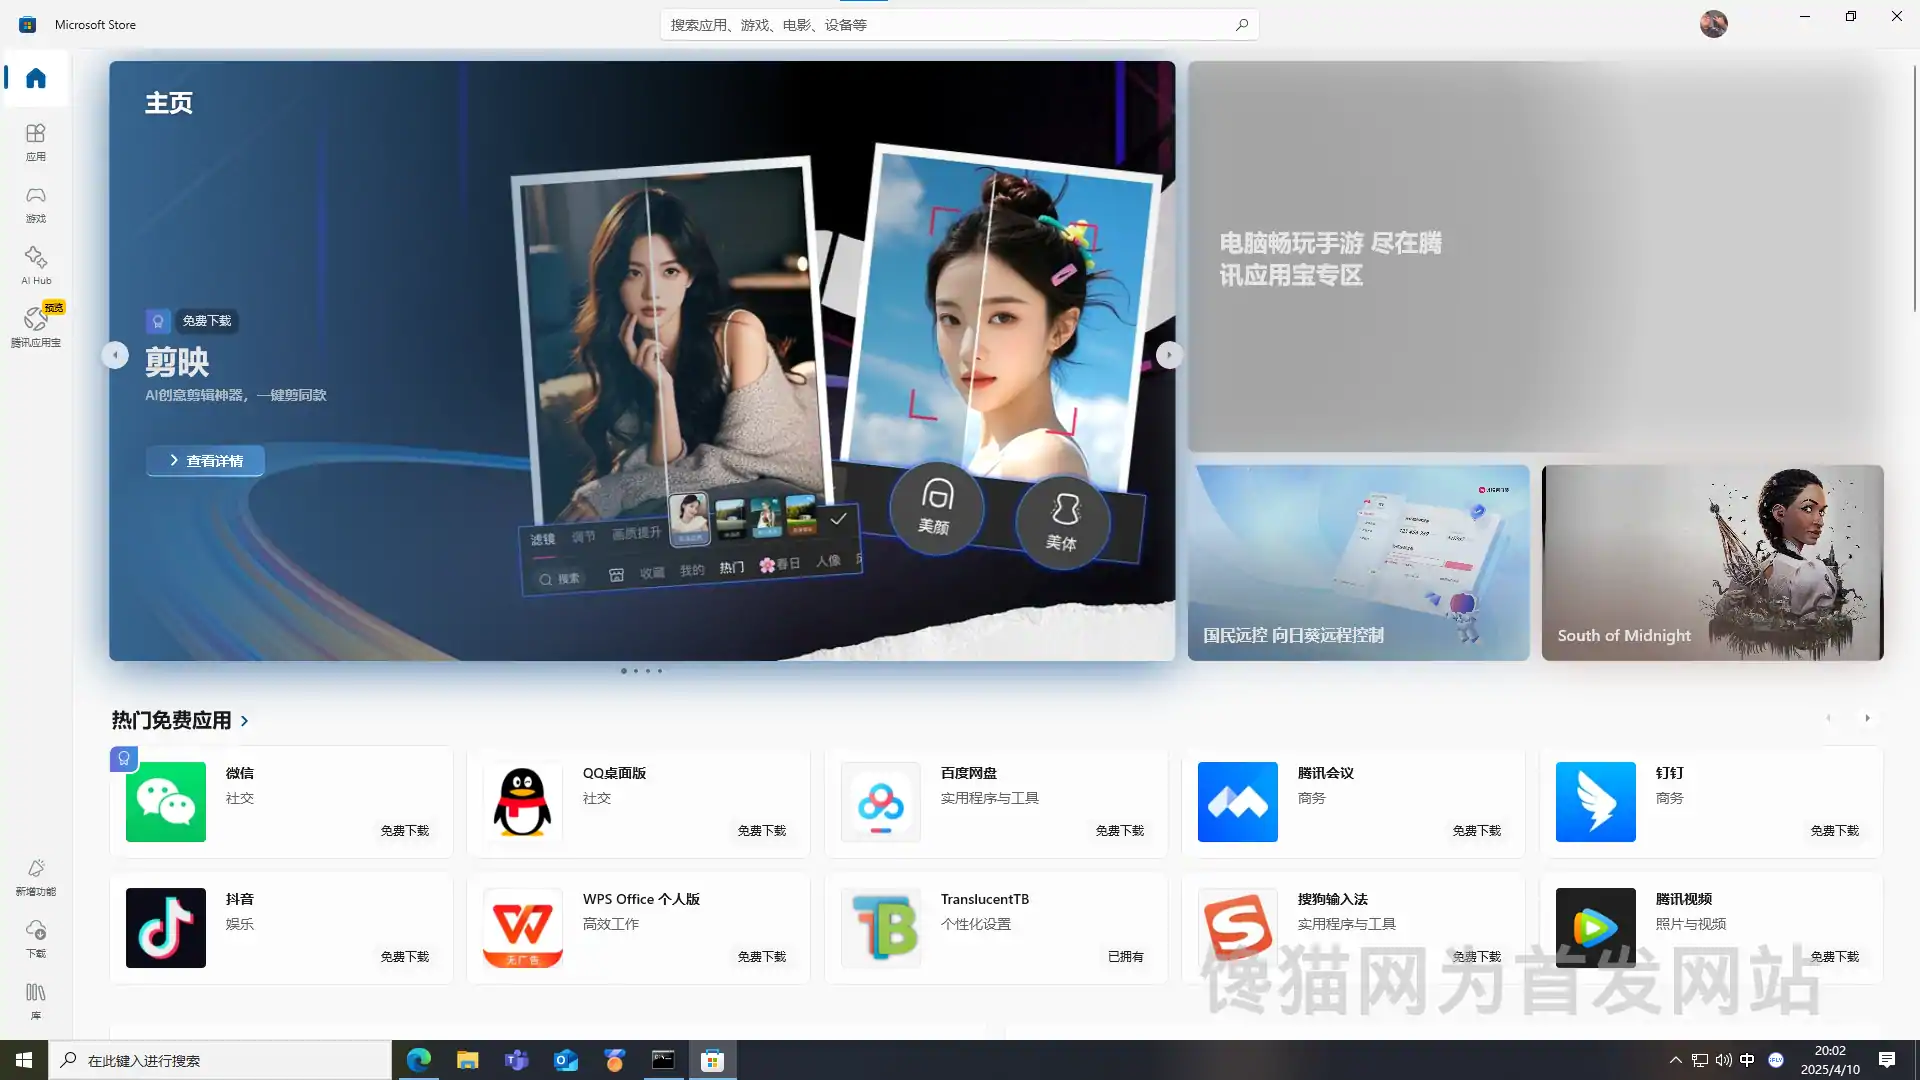This screenshot has height=1080, width=1920.
Task: Click the search magnifier icon
Action: coord(1241,25)
